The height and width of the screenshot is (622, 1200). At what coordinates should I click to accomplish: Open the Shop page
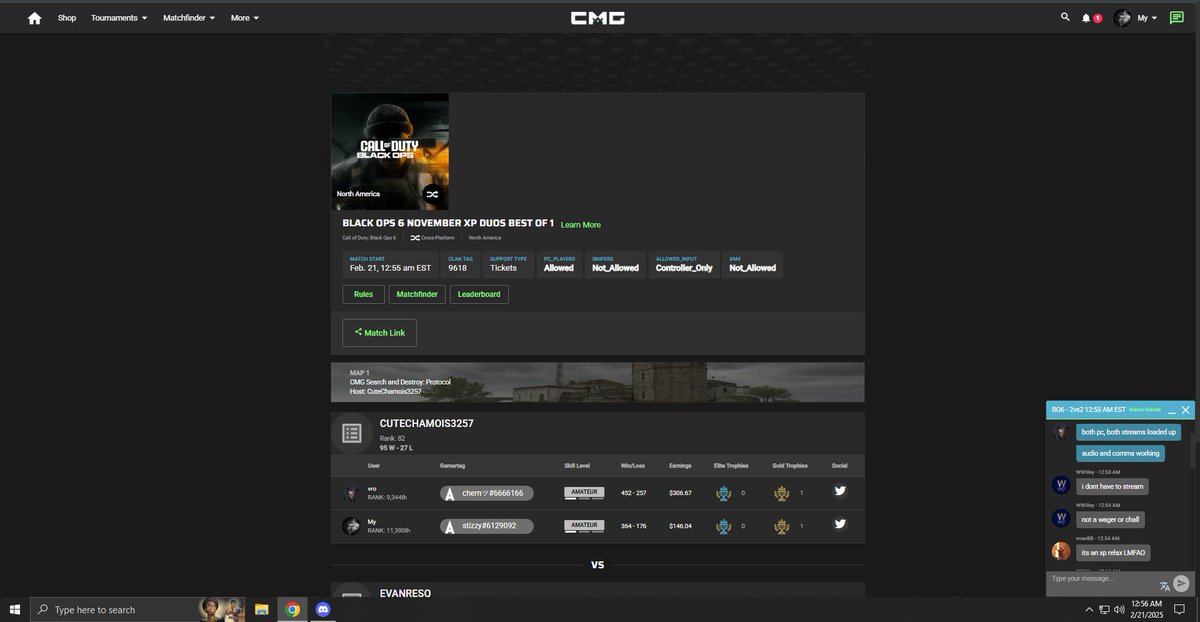[67, 18]
